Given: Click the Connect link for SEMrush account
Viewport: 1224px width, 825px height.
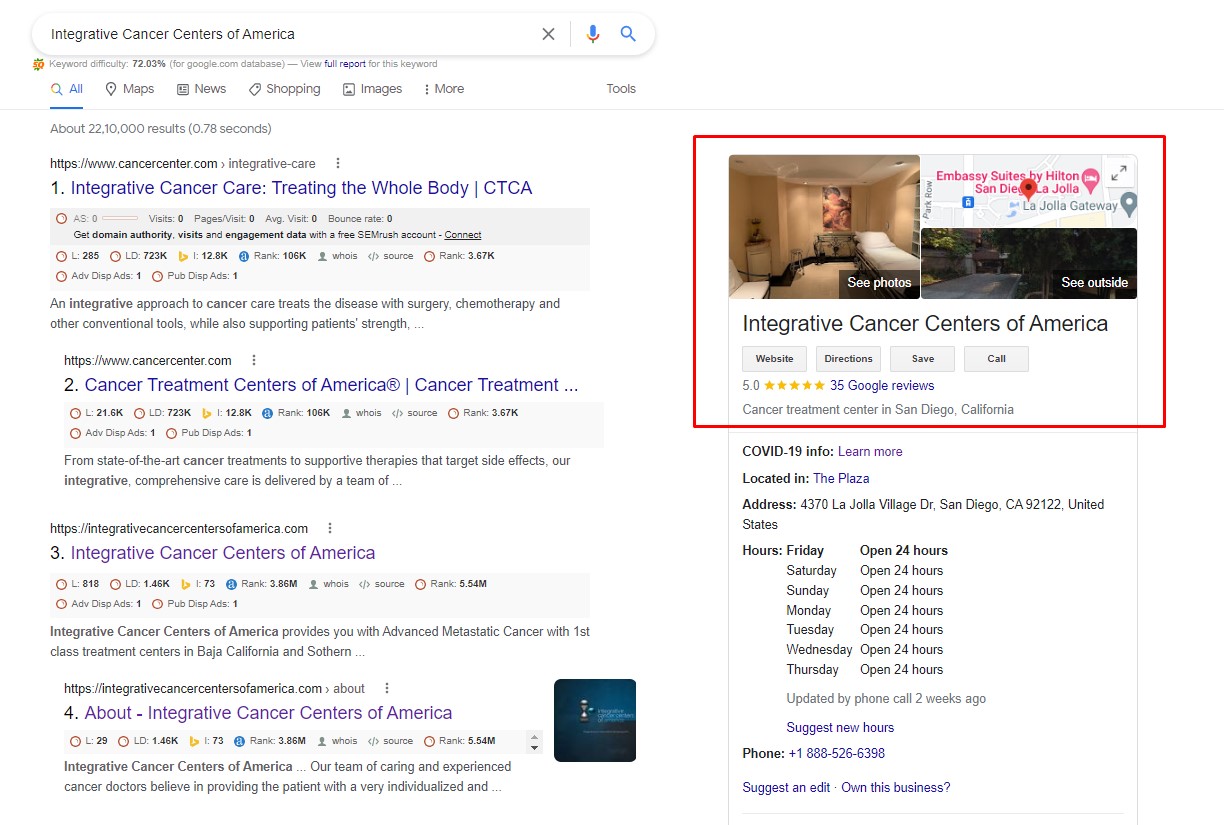Looking at the screenshot, I should pos(463,235).
